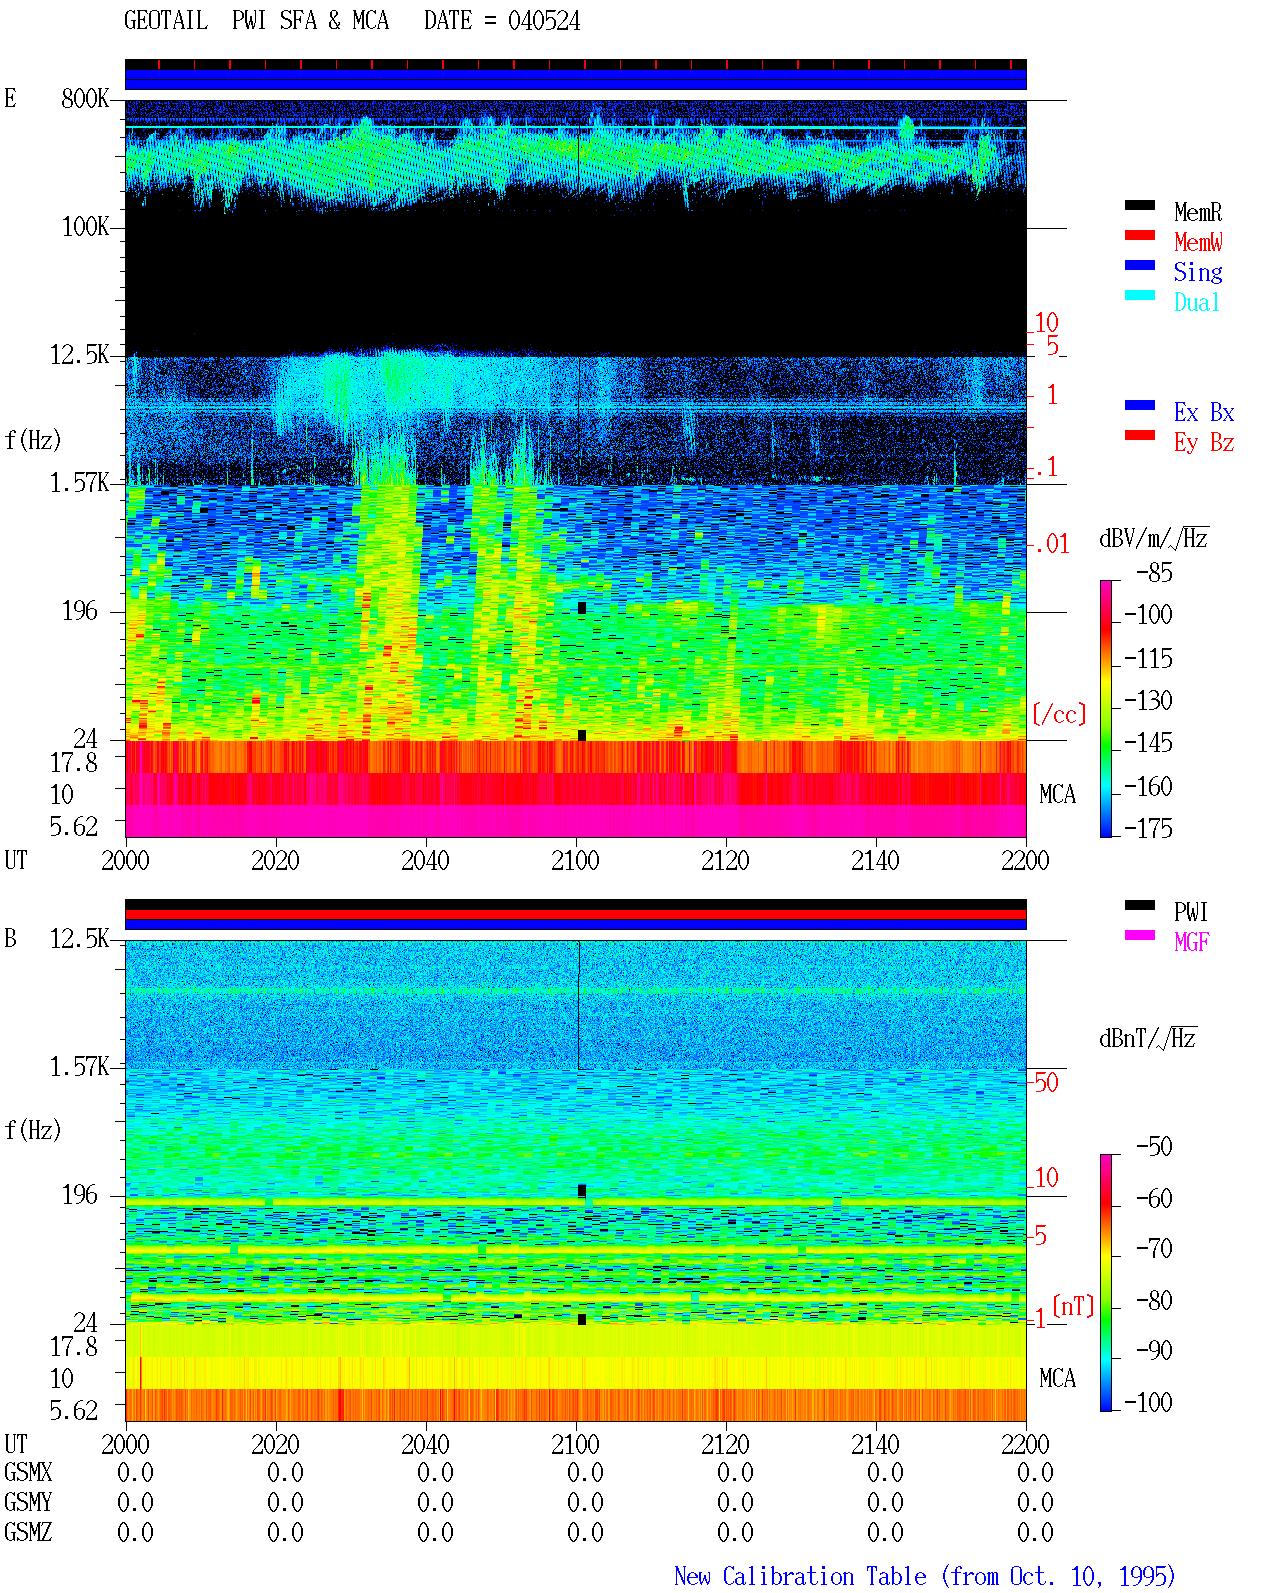Click the 100K frequency axis label
The image size is (1280, 1593).
coord(85,227)
